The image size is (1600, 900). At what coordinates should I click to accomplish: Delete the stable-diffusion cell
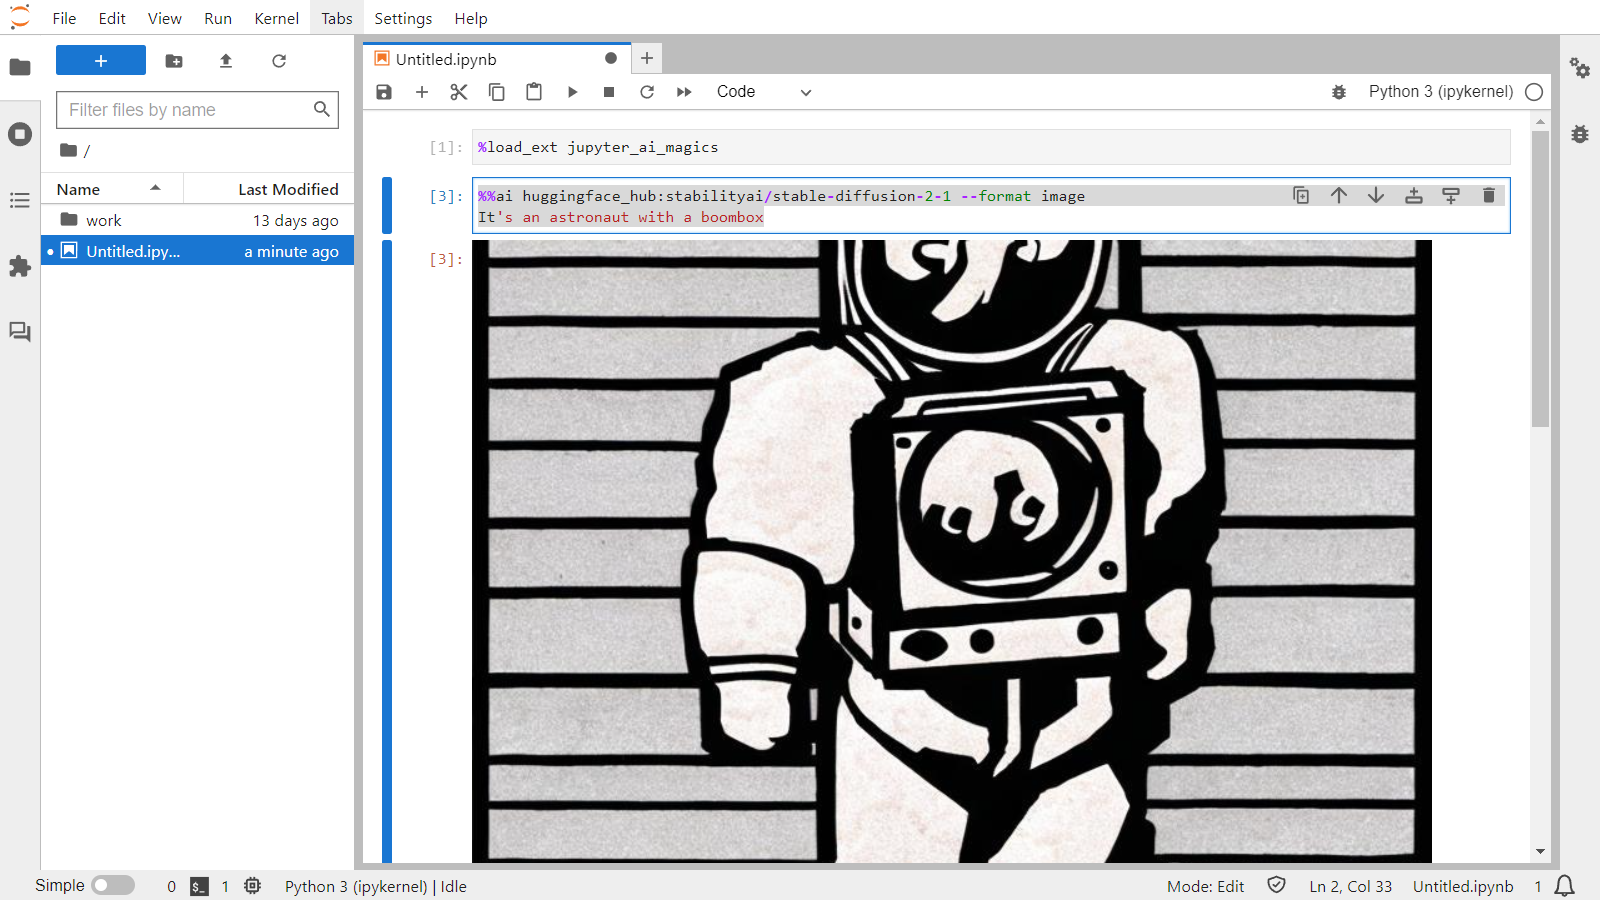1489,195
